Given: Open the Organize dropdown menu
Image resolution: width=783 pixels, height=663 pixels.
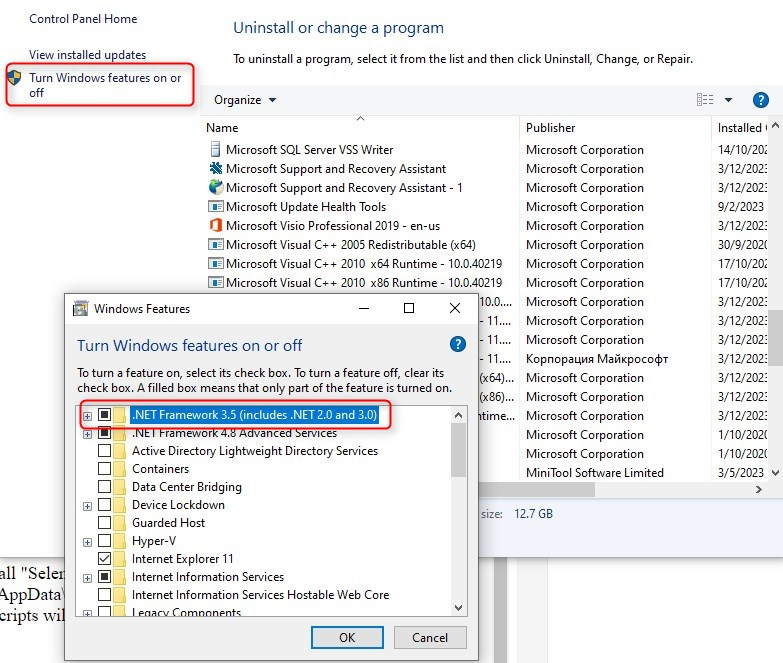Looking at the screenshot, I should [x=245, y=100].
